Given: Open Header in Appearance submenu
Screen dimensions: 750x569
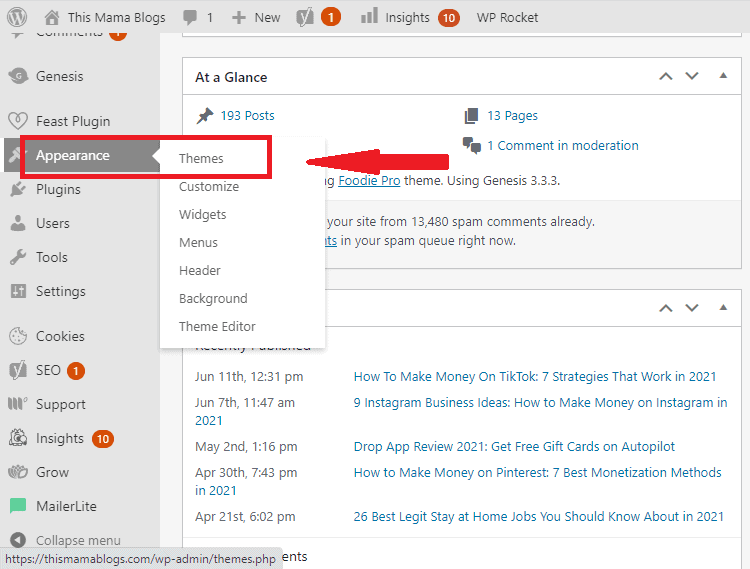Looking at the screenshot, I should 199,271.
